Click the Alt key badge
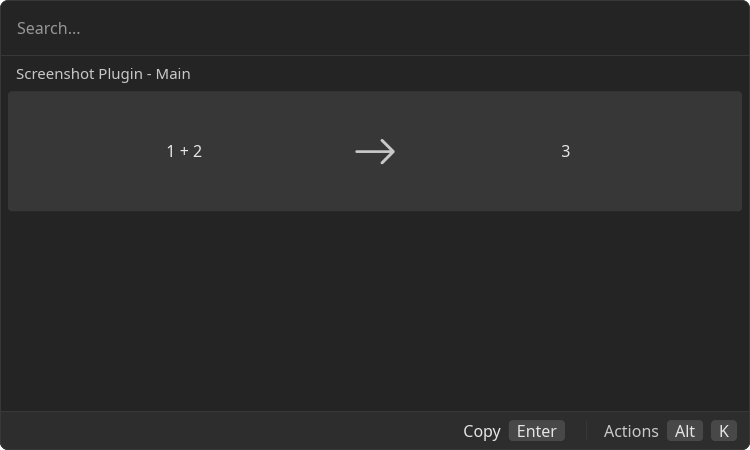 tap(685, 431)
